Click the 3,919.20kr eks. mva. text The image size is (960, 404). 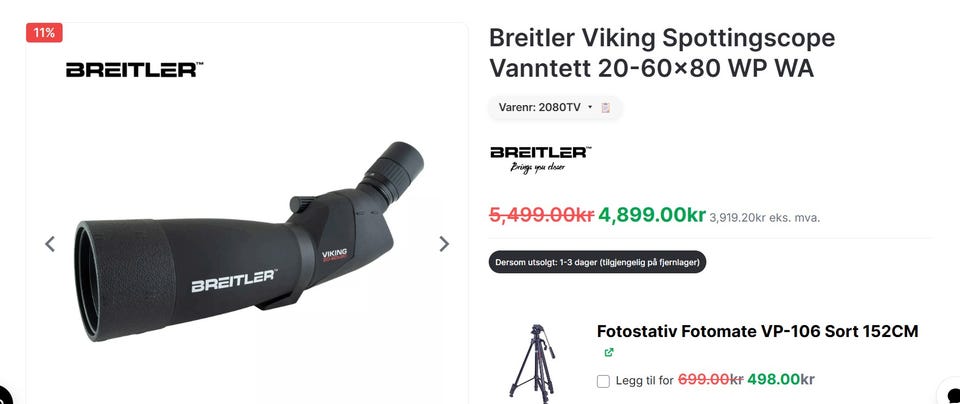[764, 217]
